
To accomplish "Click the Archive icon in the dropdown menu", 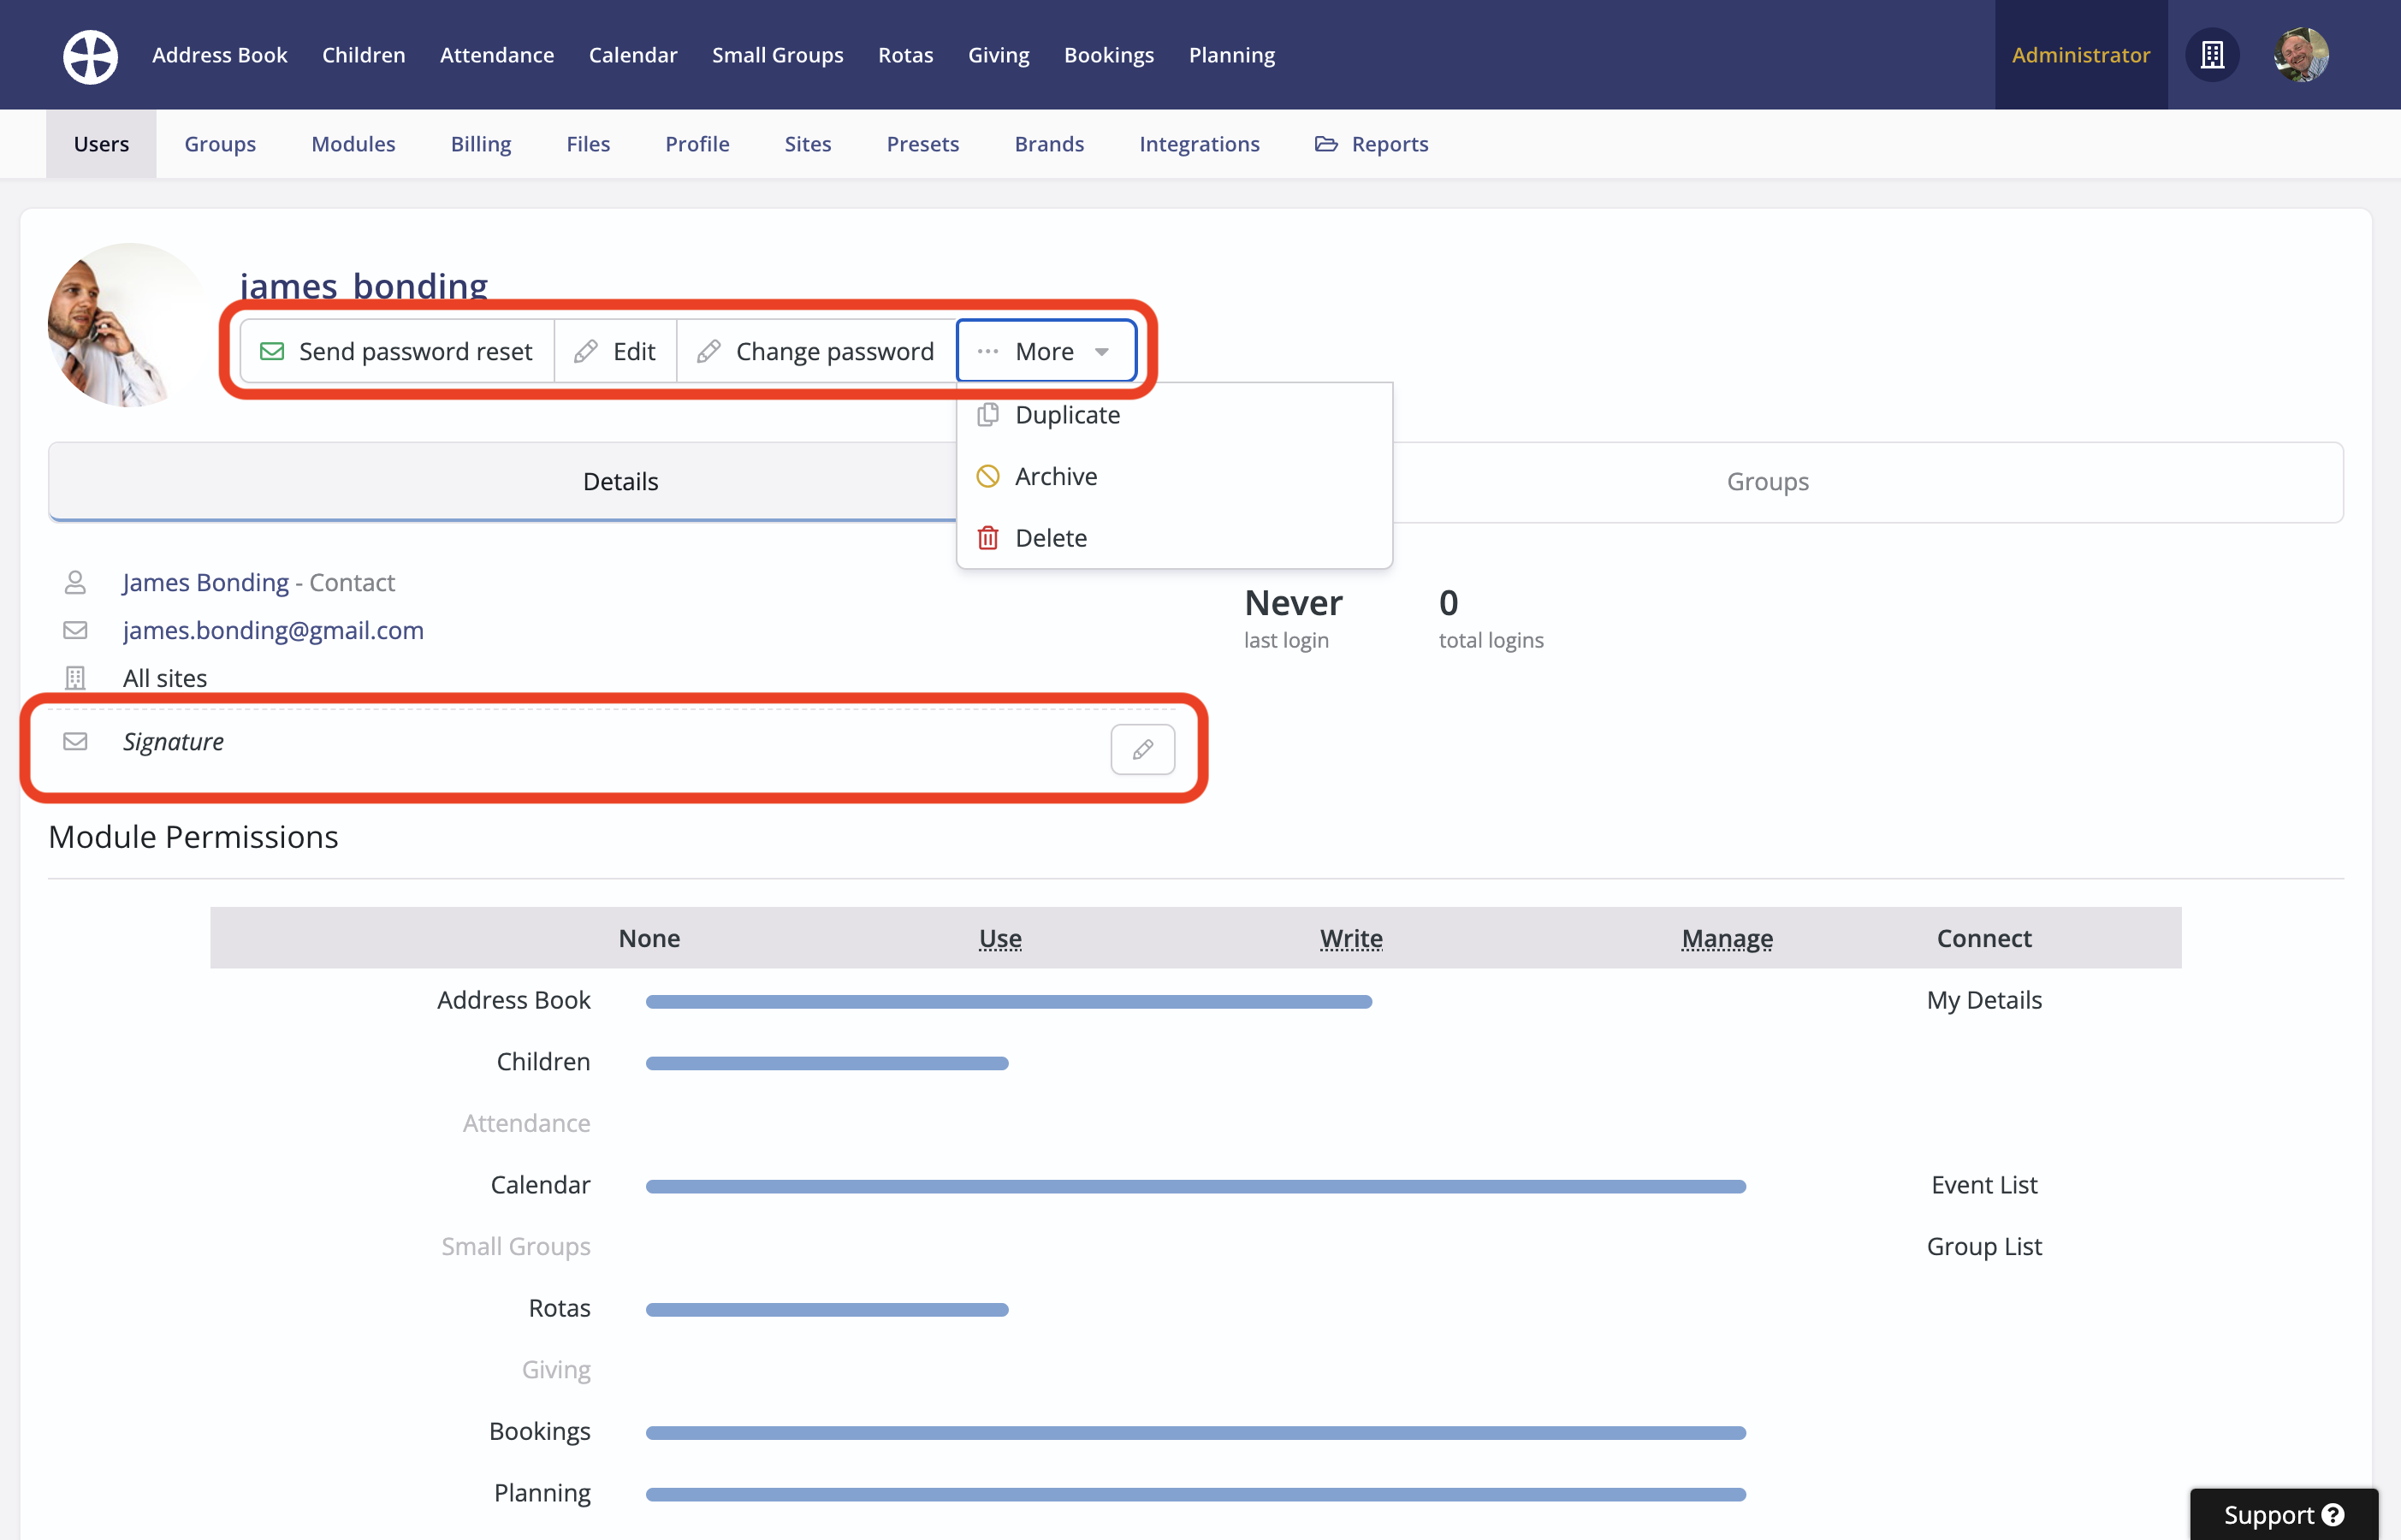I will click(x=988, y=476).
